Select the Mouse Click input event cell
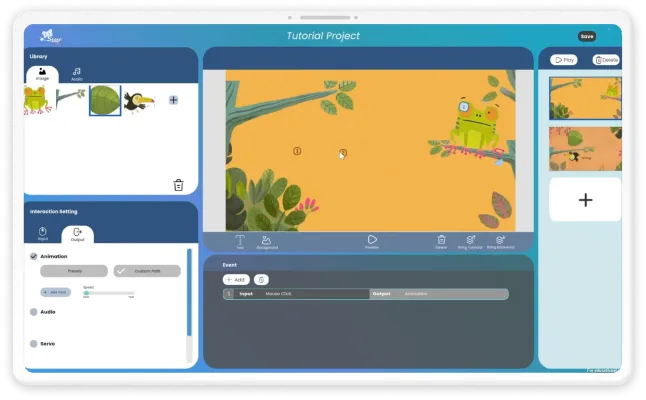The width and height of the screenshot is (646, 400). click(x=302, y=294)
